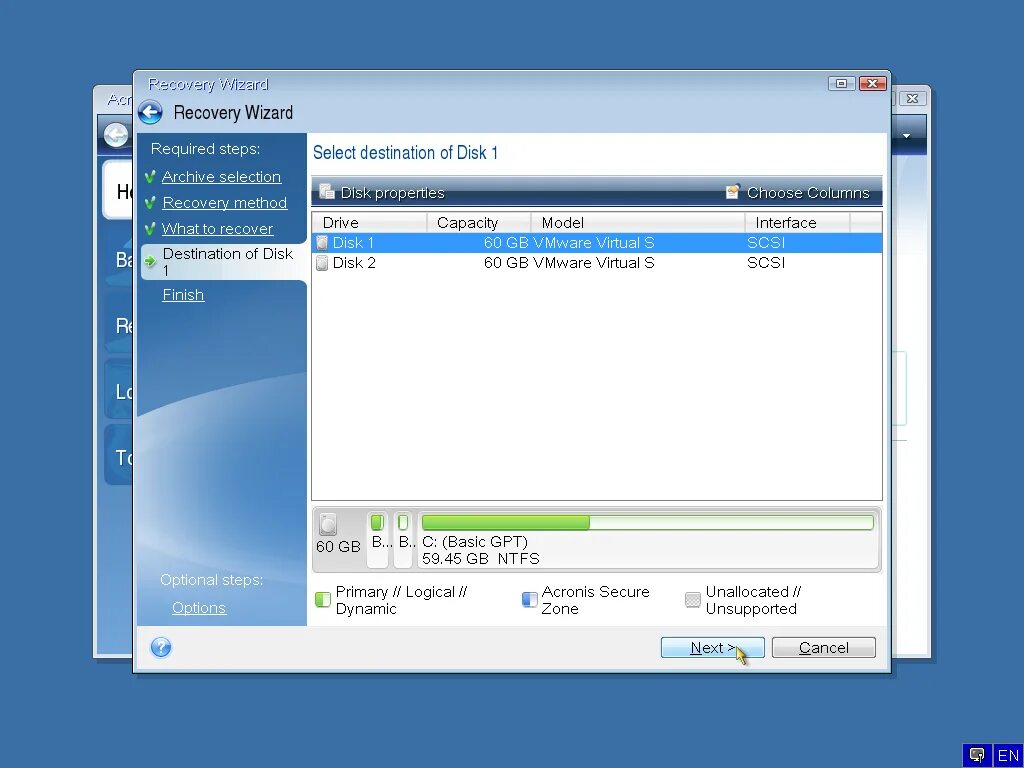This screenshot has width=1024, height=768.
Task: Select the Disk 2 row
Action: click(597, 263)
